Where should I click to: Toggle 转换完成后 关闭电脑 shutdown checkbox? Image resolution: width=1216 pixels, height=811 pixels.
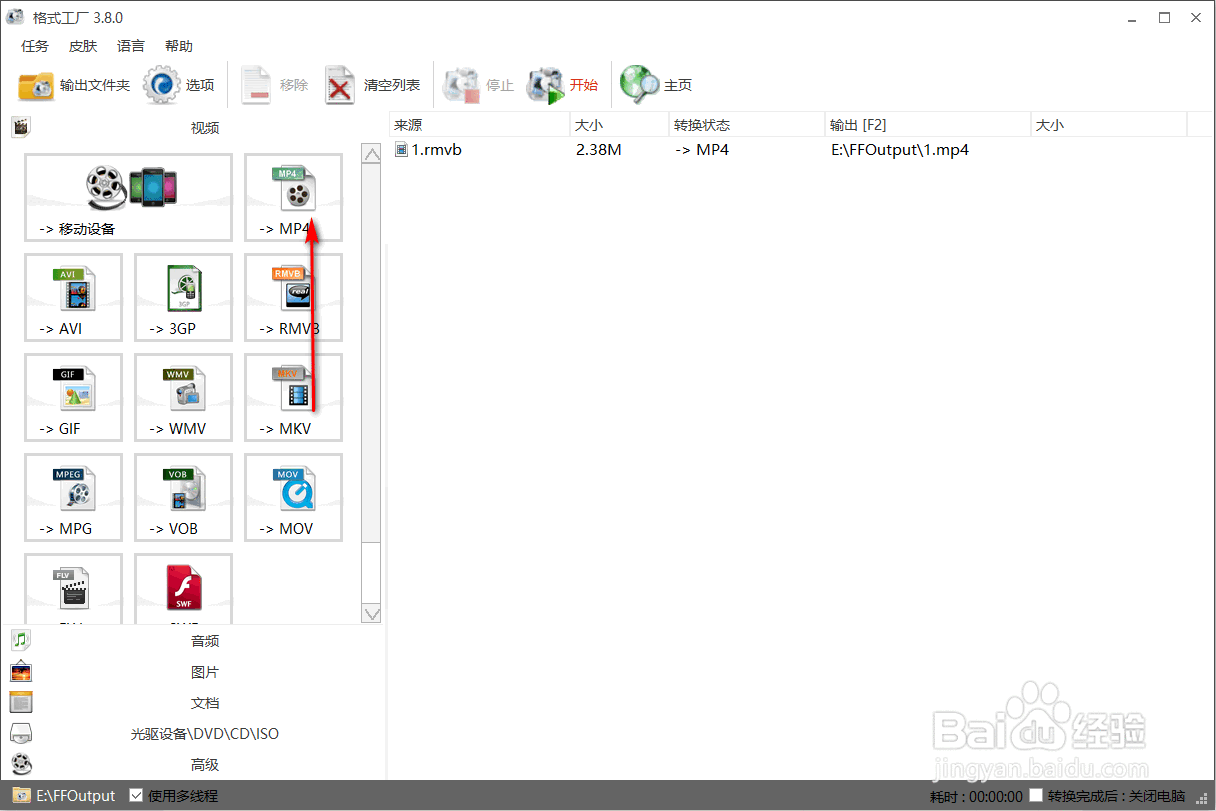pos(1036,796)
